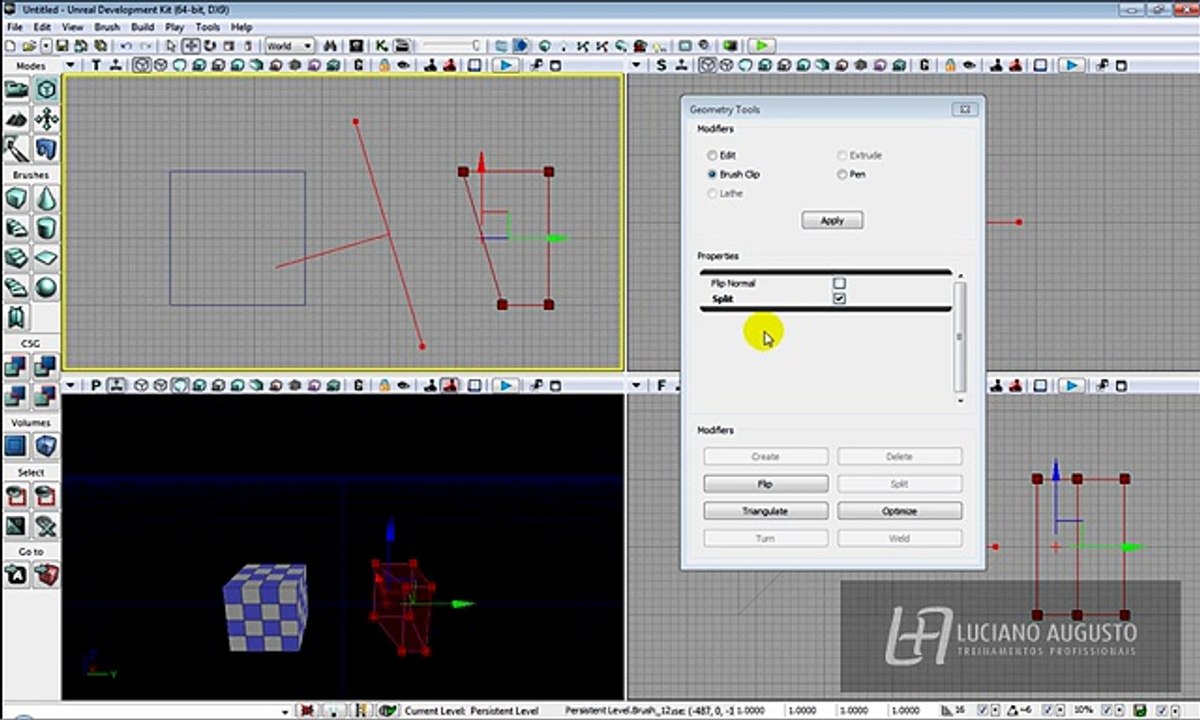Open bottom-left viewport options dropdown arrow
Screen dimensions: 1200x720
point(70,385)
